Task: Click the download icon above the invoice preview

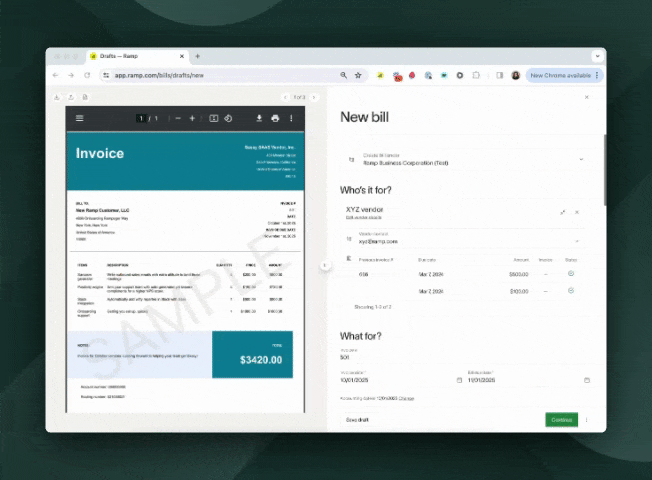Action: [57, 97]
